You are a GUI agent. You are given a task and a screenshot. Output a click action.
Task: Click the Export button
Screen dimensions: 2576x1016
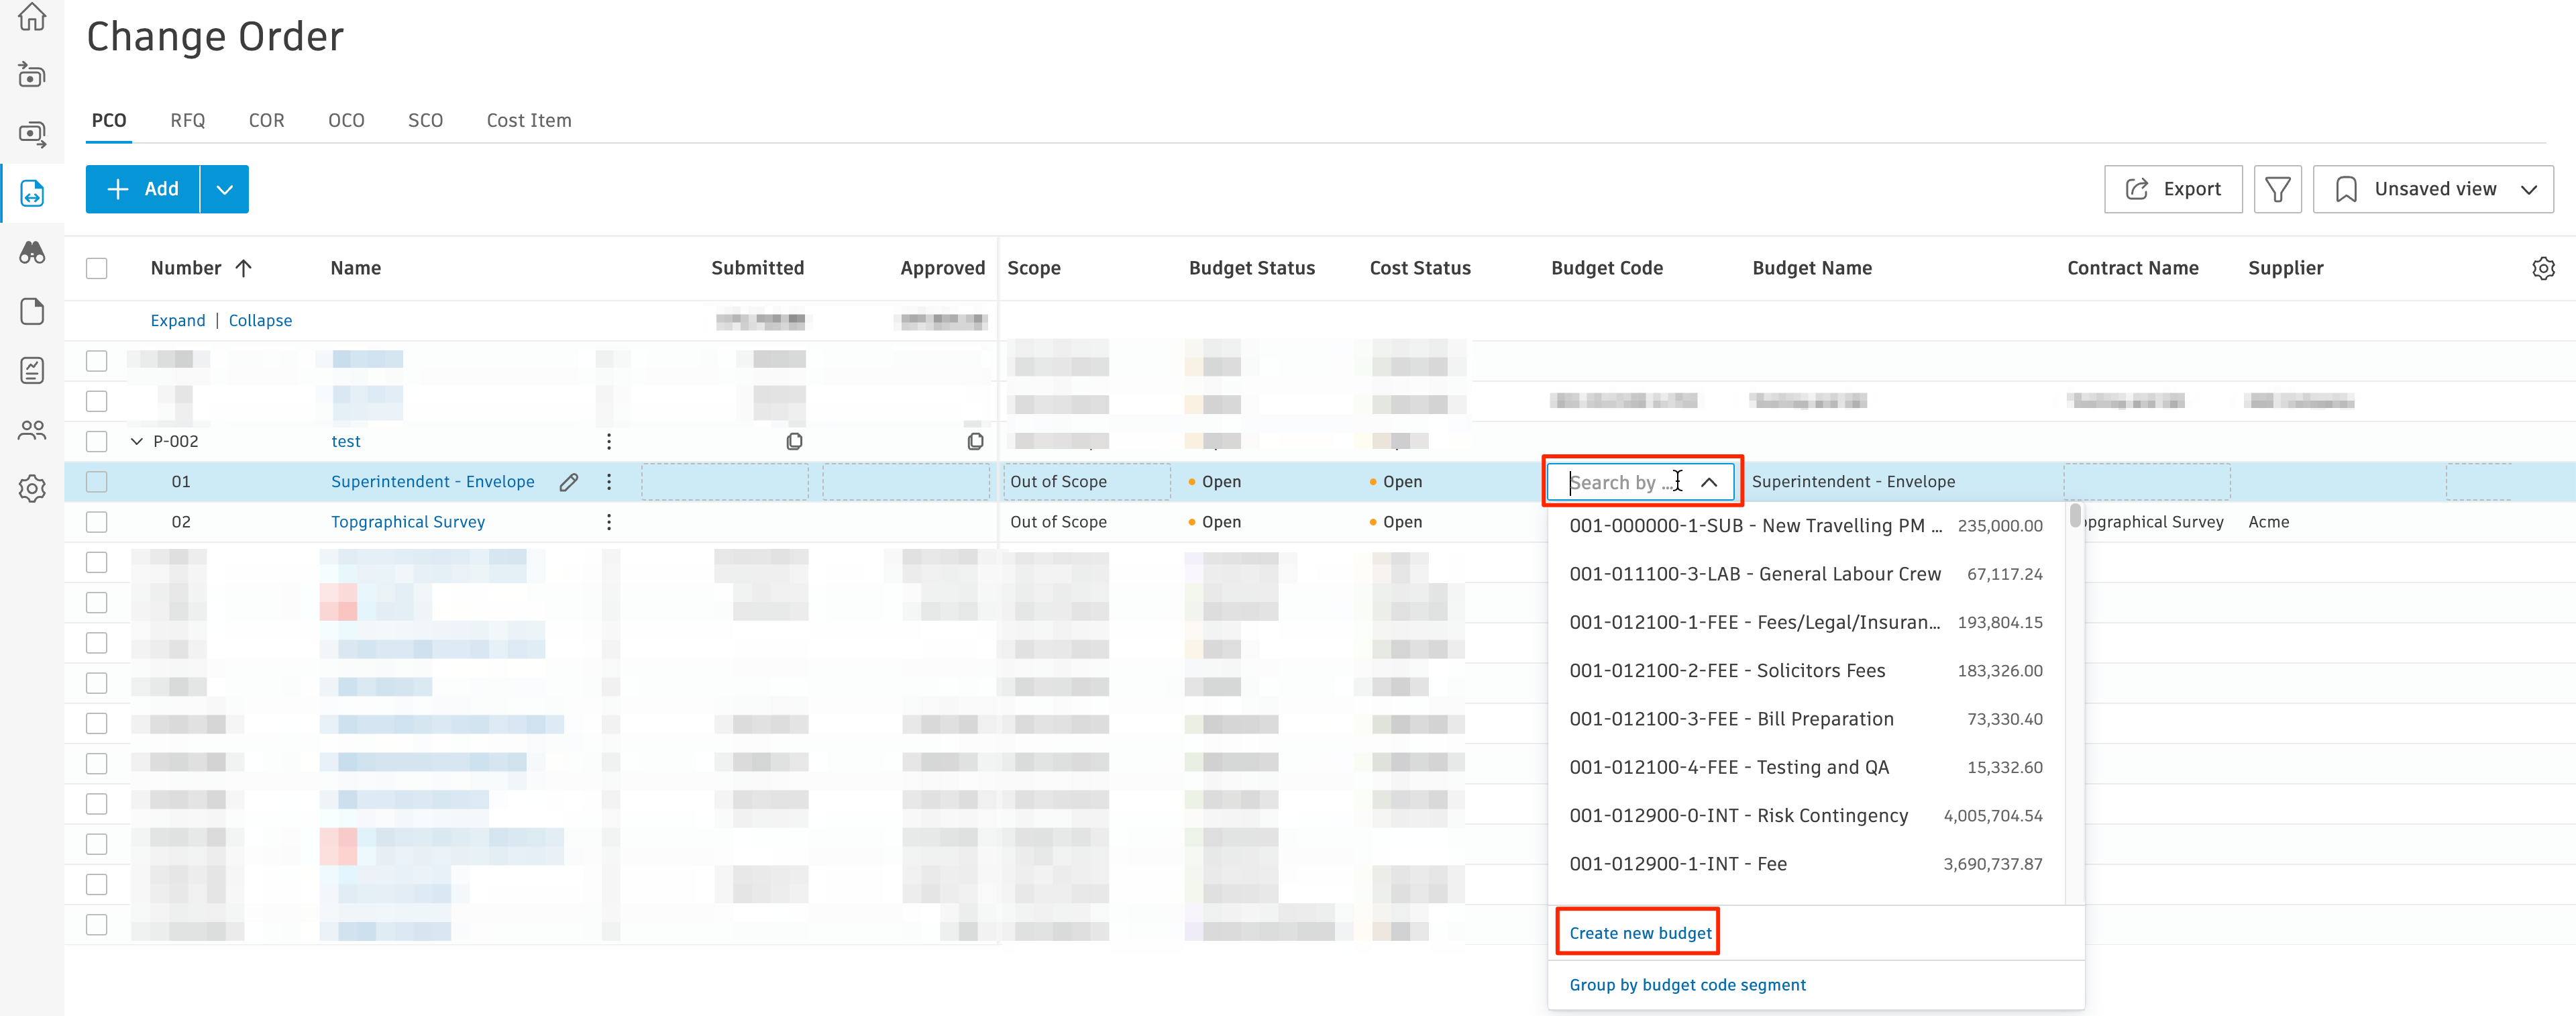click(2173, 189)
